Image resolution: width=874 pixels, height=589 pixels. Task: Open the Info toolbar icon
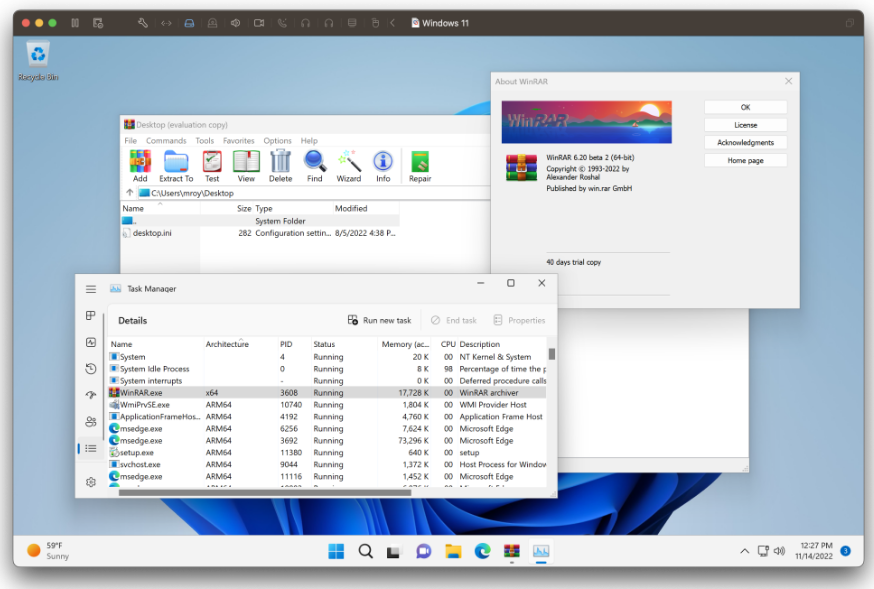coord(383,162)
